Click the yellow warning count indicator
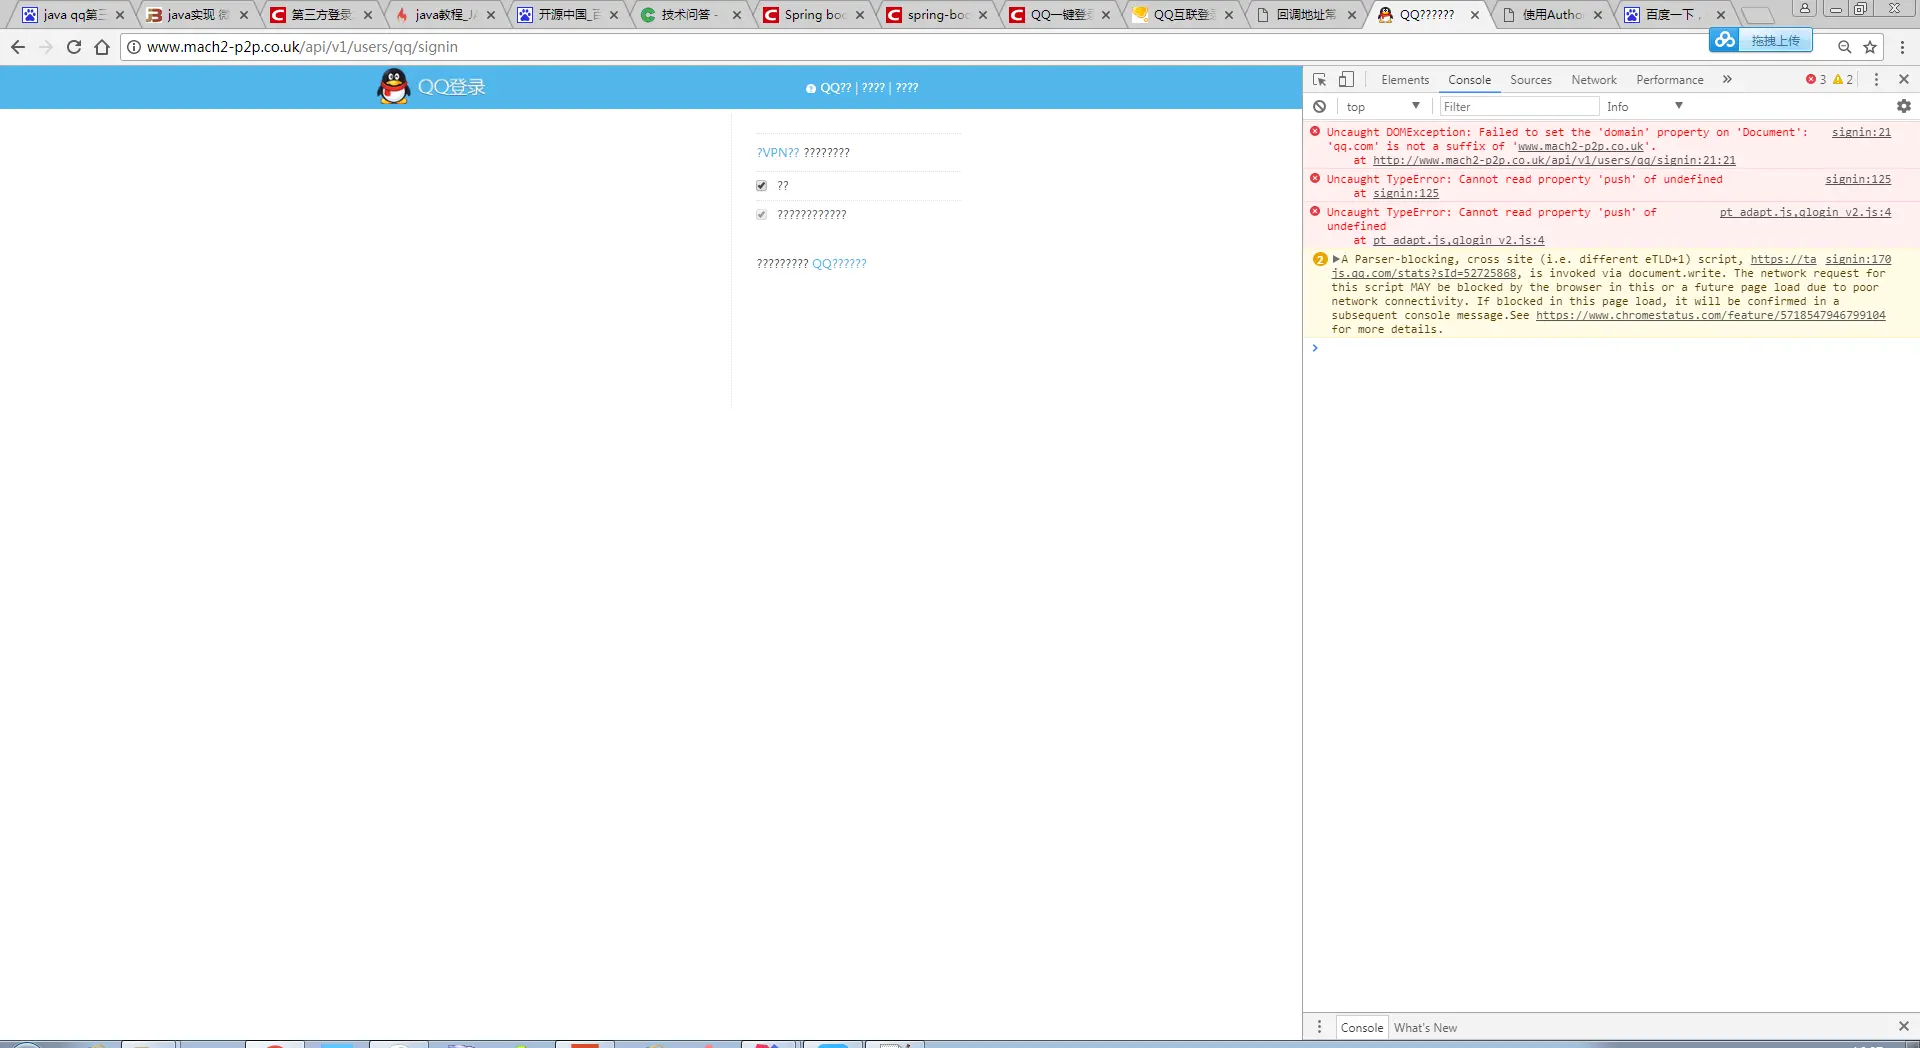This screenshot has height=1048, width=1920. [1843, 79]
